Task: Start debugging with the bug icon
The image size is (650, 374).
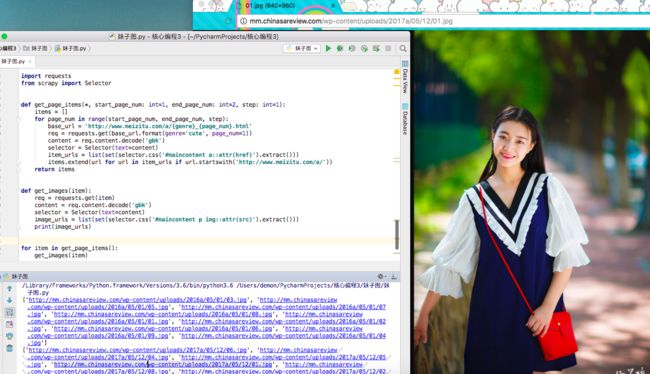Action: tap(340, 49)
